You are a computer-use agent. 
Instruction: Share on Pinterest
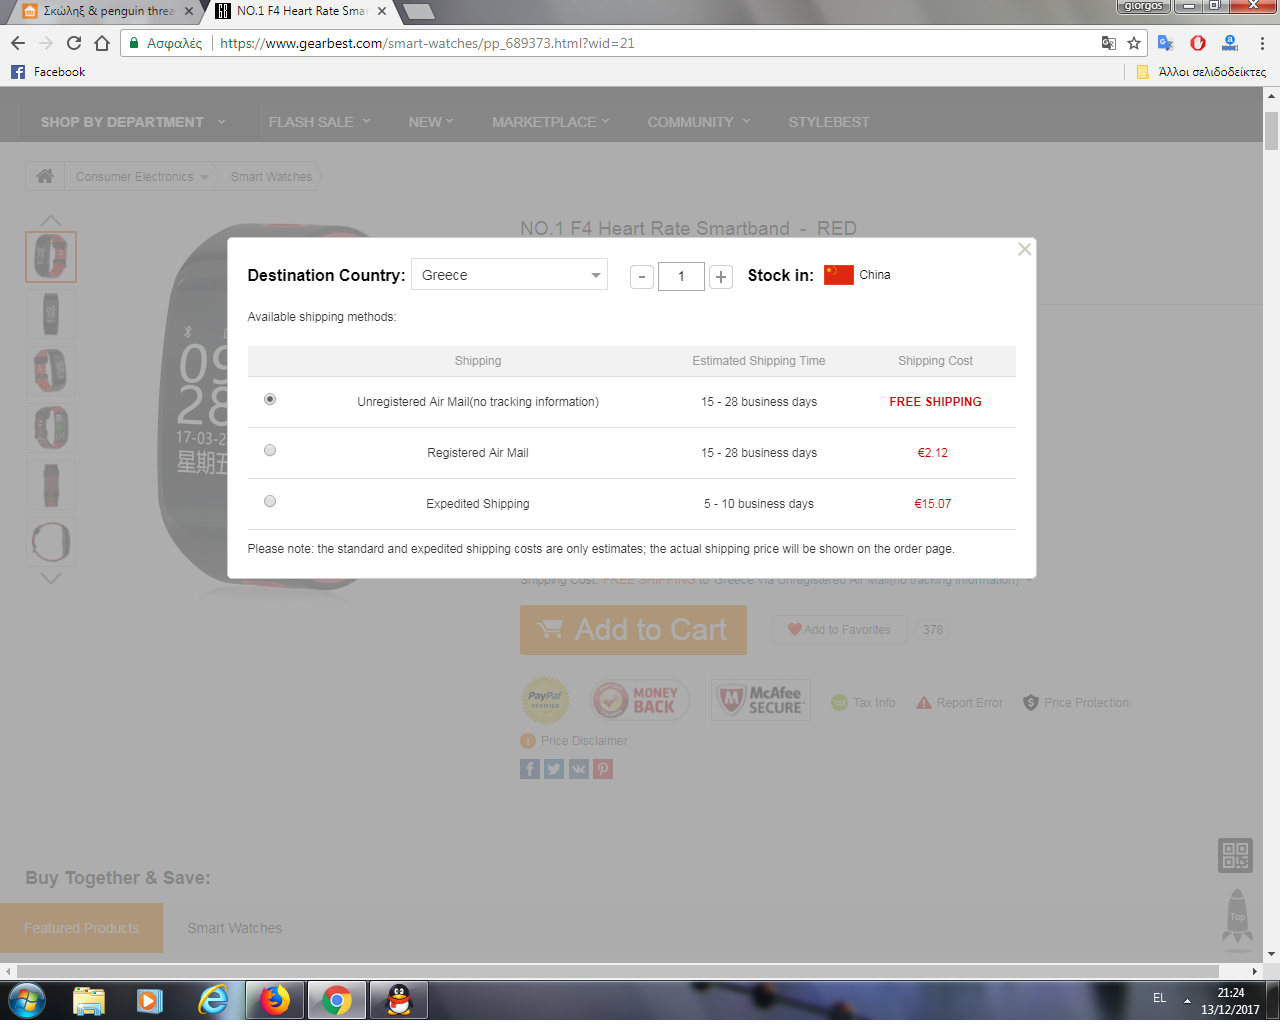(x=603, y=769)
